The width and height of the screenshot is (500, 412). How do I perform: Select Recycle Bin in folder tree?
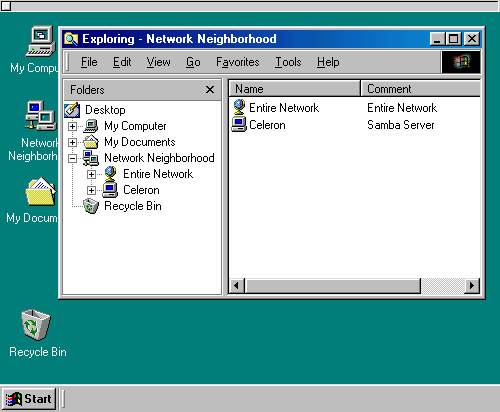(x=133, y=206)
